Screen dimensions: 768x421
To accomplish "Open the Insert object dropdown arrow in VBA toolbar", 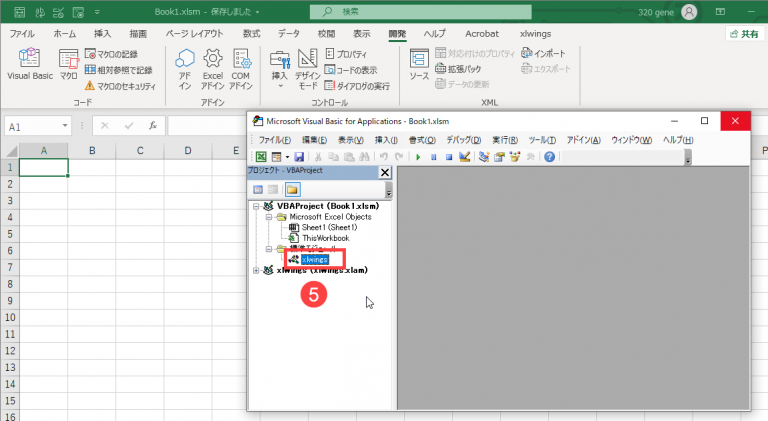I will tap(287, 157).
